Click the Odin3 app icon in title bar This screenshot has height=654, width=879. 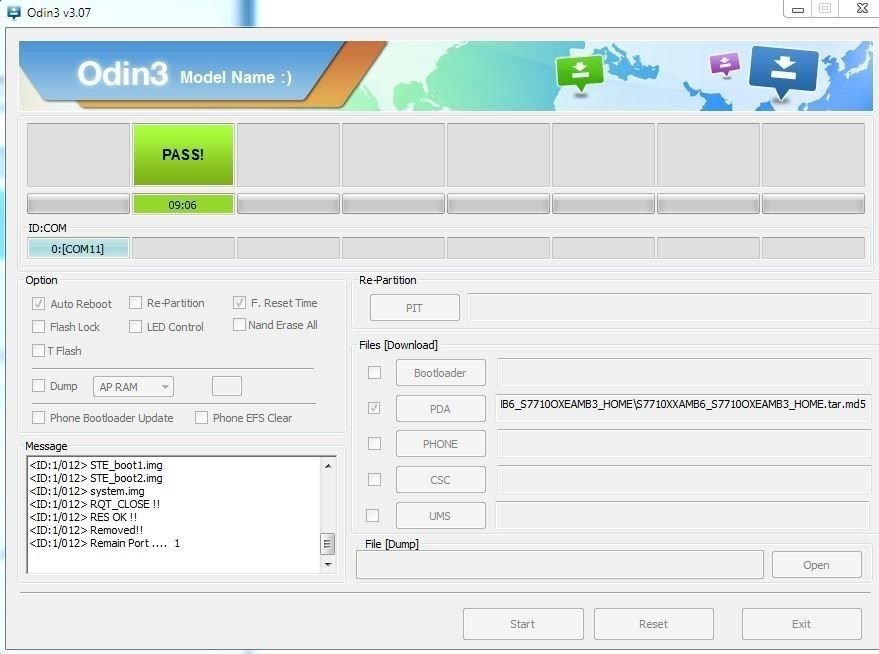[13, 12]
